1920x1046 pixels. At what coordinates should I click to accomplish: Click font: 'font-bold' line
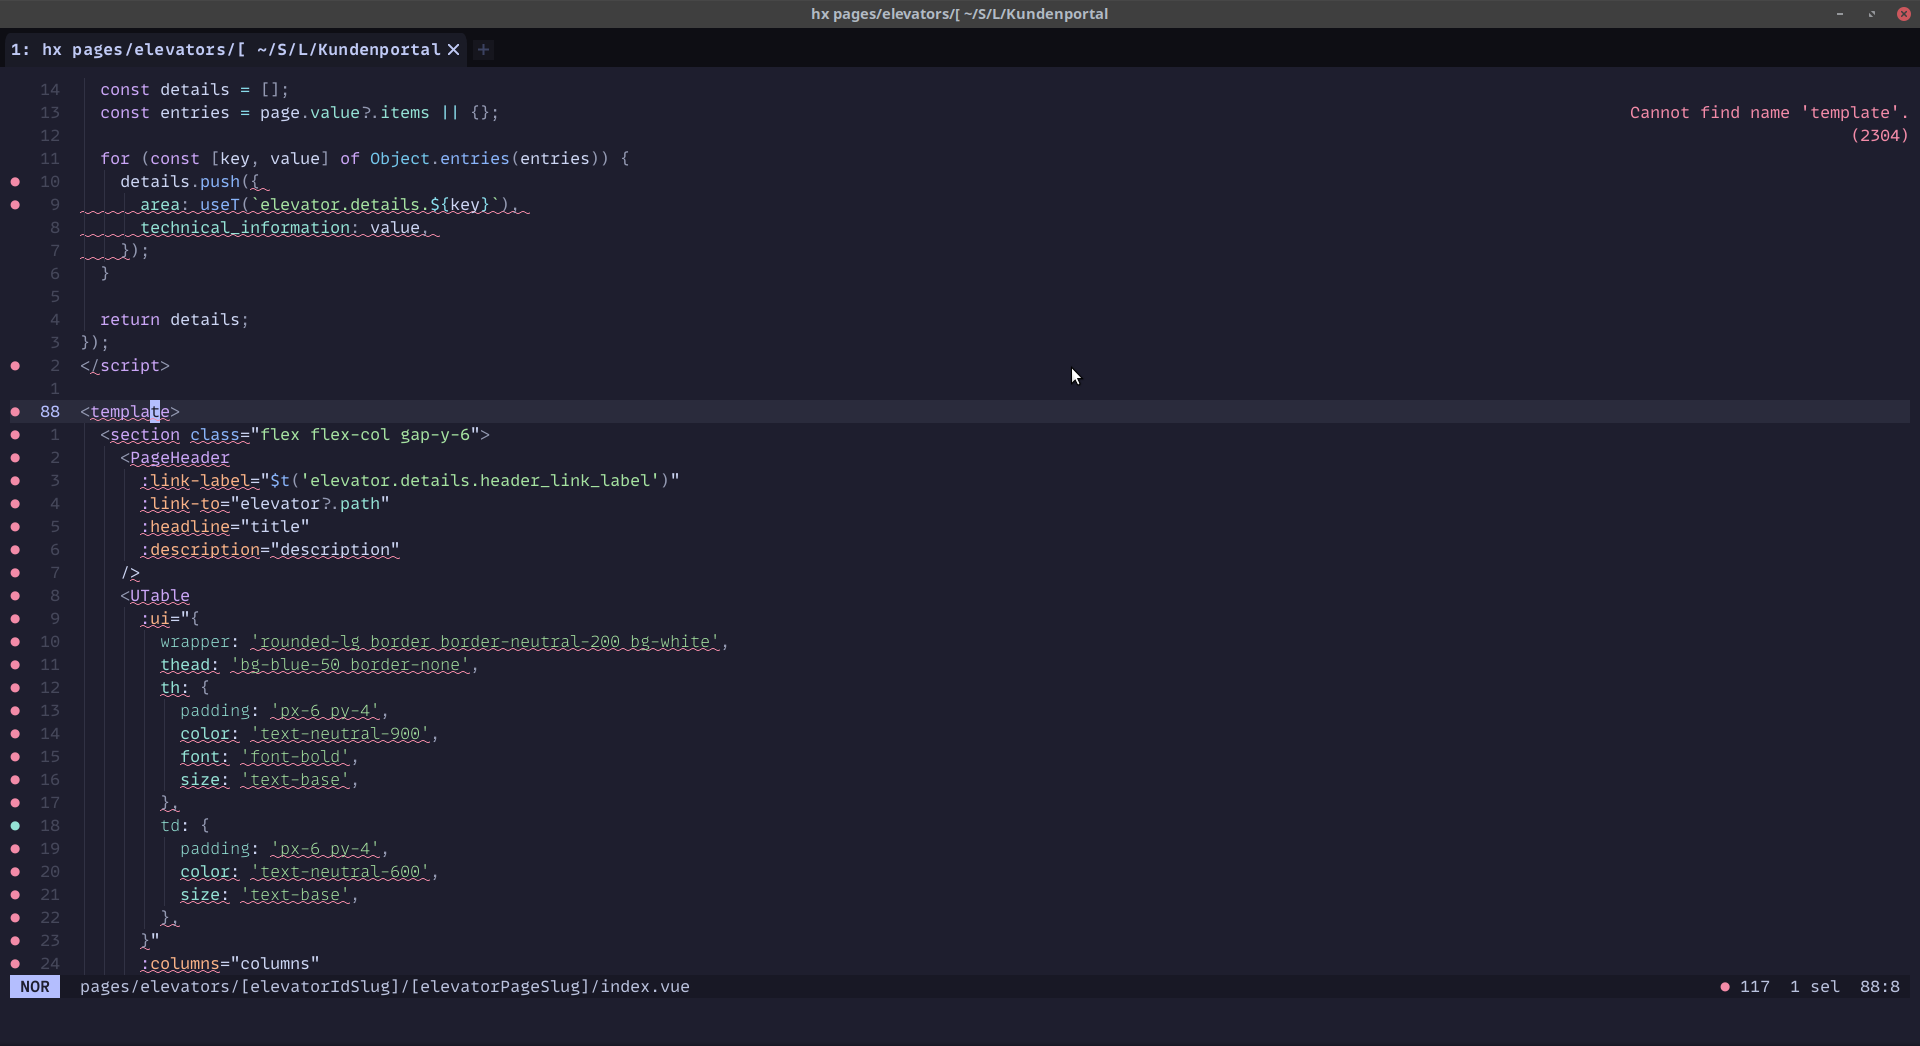269,757
